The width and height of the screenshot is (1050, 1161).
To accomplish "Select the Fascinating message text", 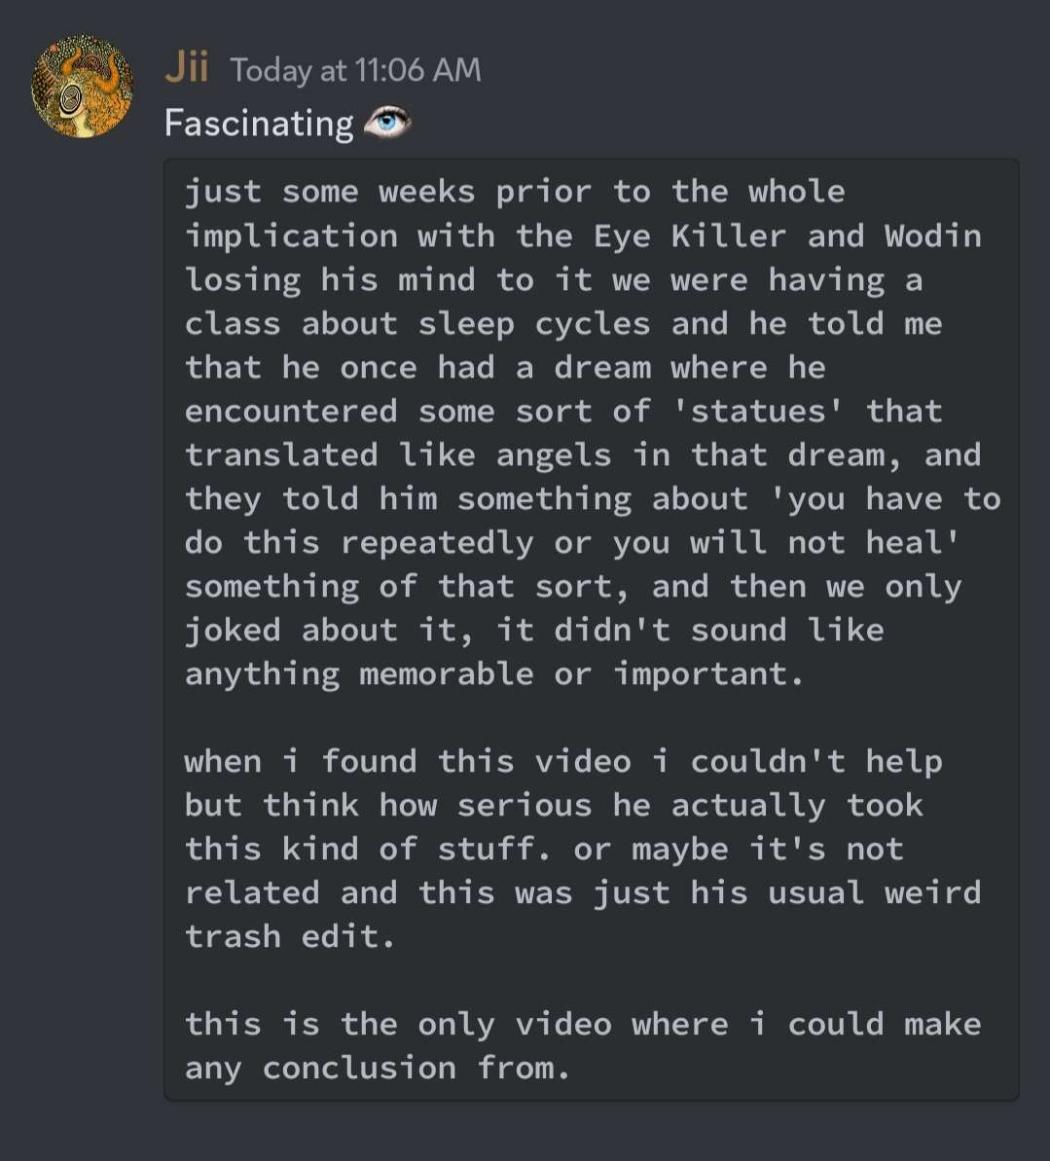I will pyautogui.click(x=259, y=123).
